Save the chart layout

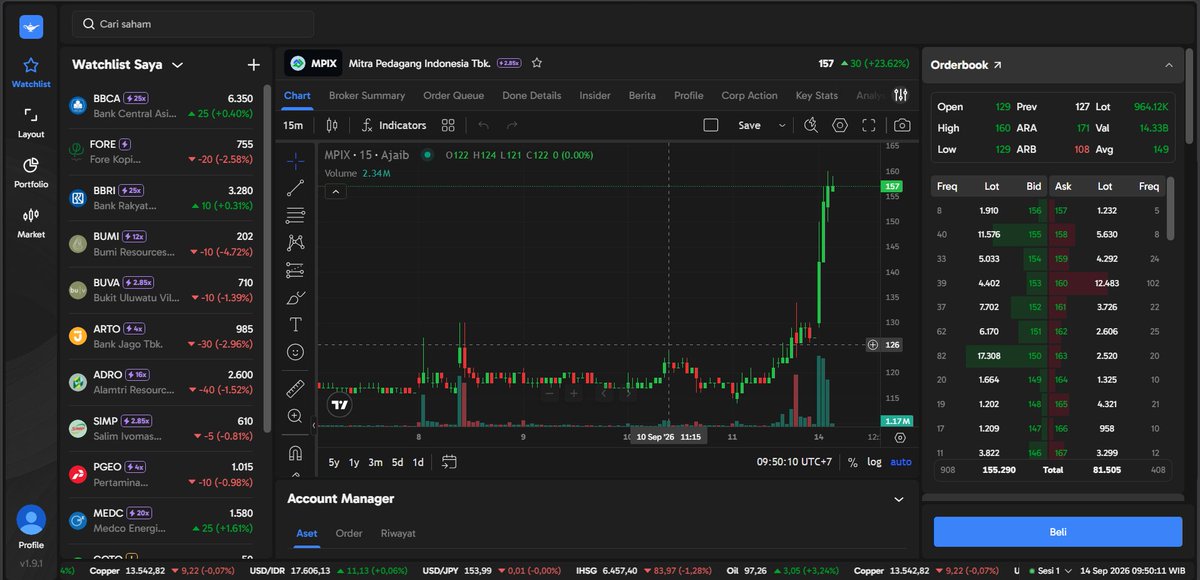pos(749,125)
